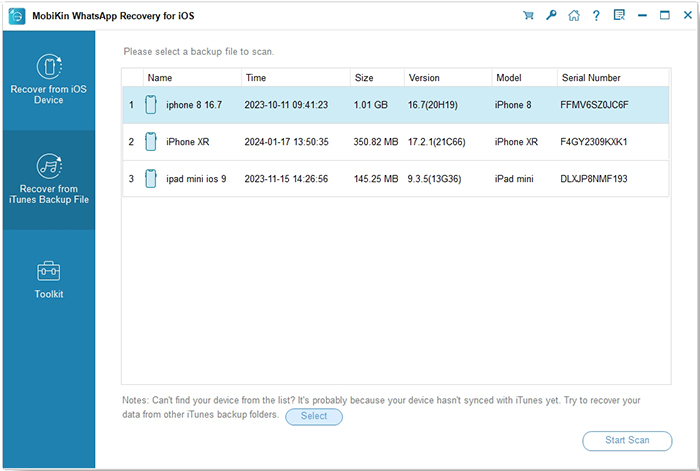
Task: Click the key register icon
Action: click(x=551, y=15)
